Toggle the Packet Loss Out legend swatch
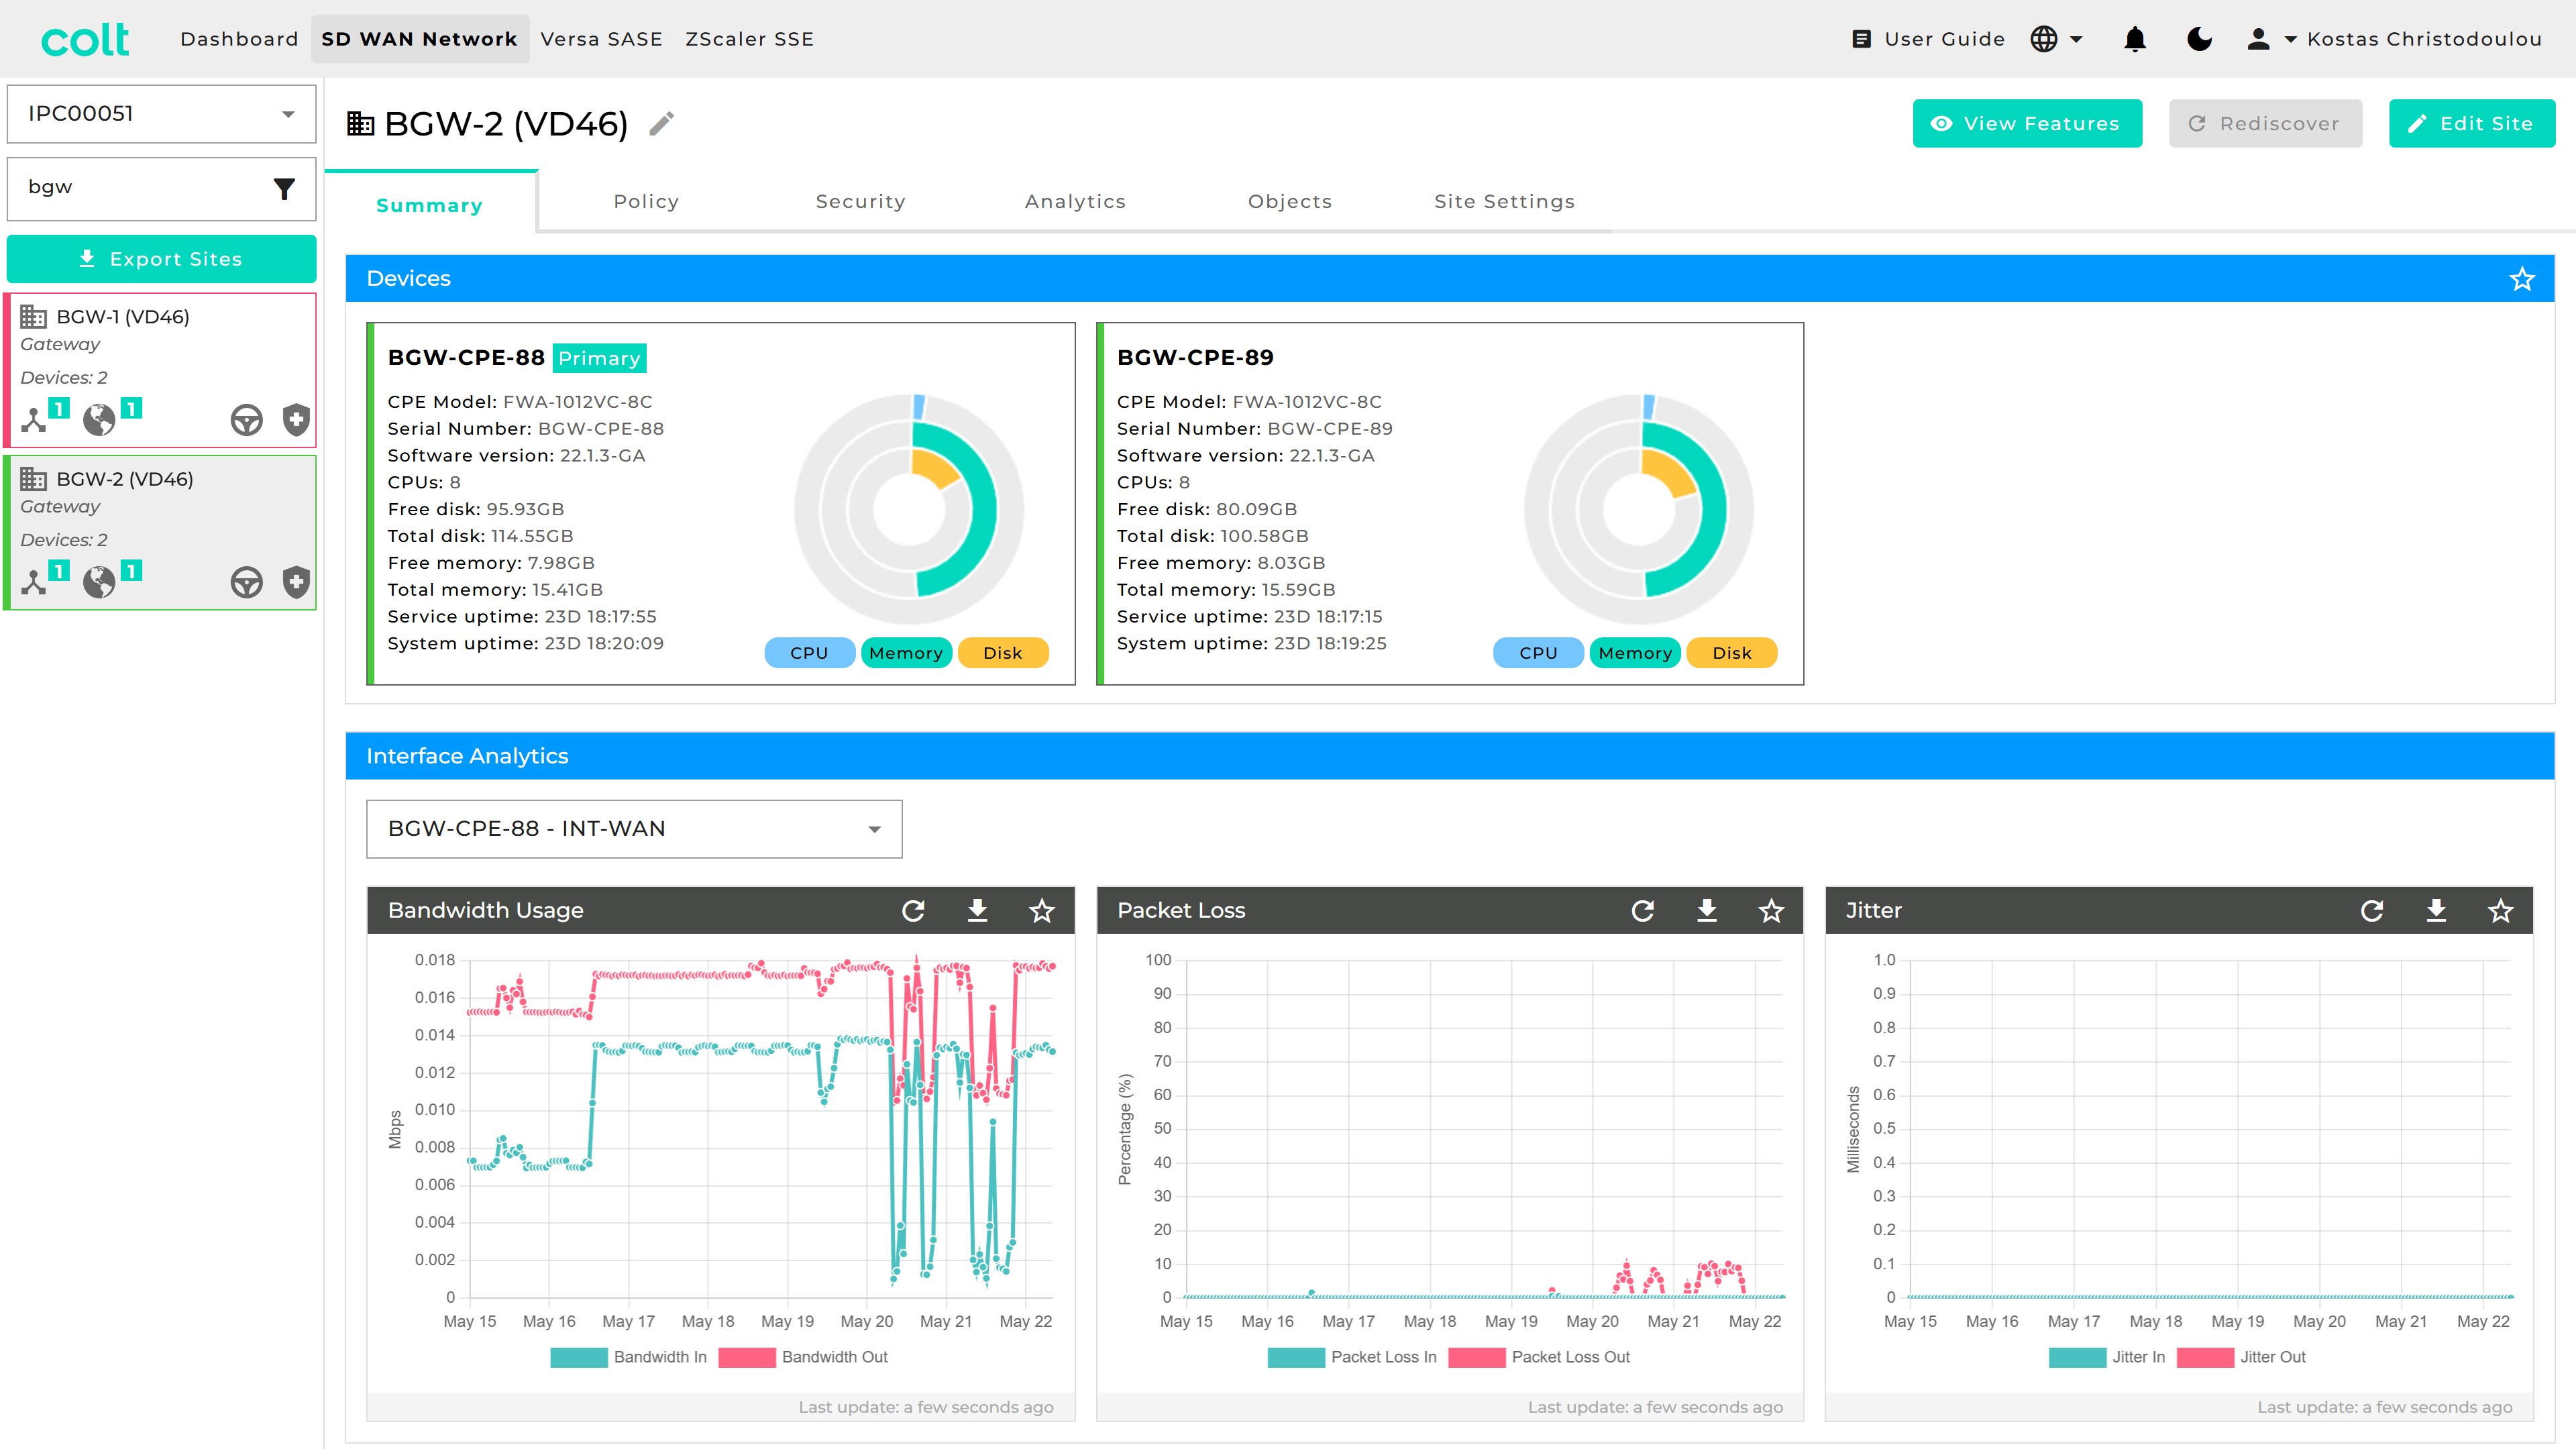This screenshot has width=2576, height=1449. click(1476, 1357)
